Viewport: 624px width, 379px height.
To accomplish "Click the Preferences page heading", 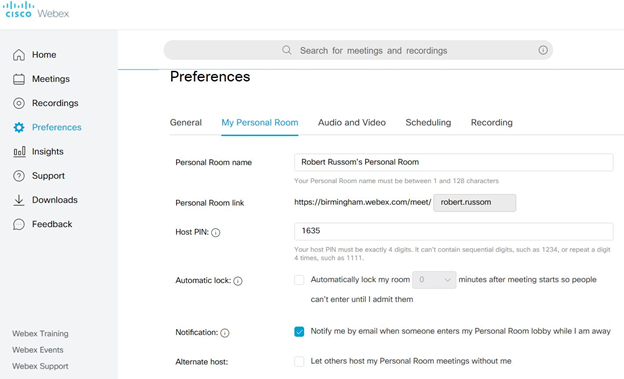I will point(210,76).
